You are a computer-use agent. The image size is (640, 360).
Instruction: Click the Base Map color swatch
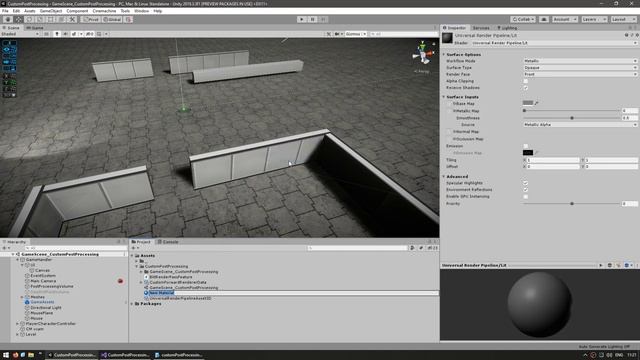(528, 103)
